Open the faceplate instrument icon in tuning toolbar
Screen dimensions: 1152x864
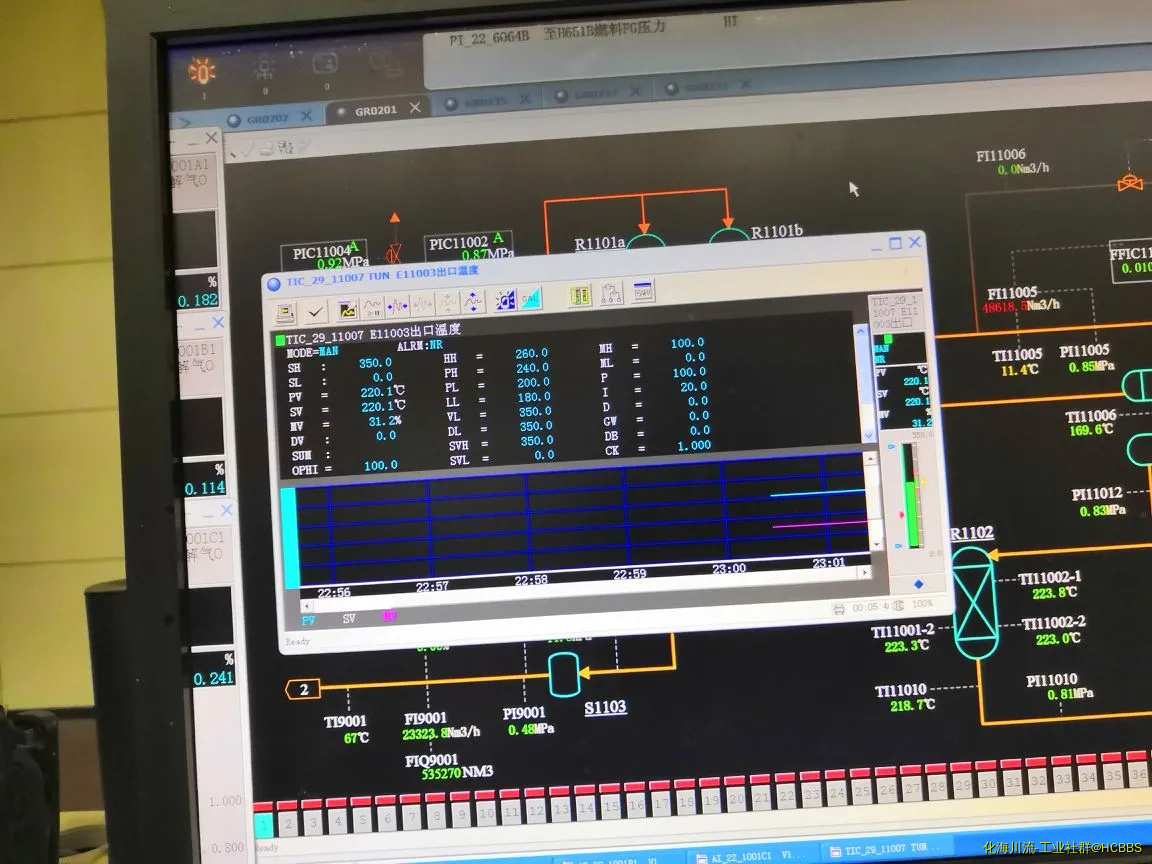580,295
